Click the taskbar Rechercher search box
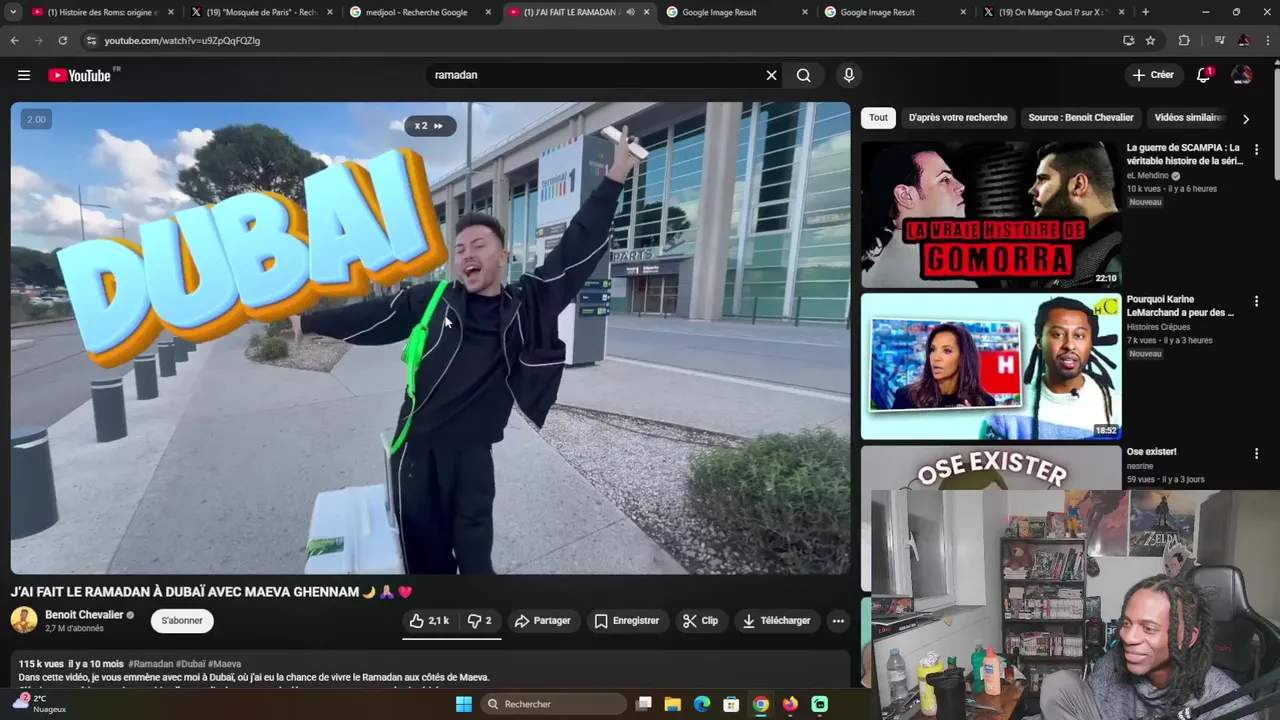 click(x=552, y=704)
